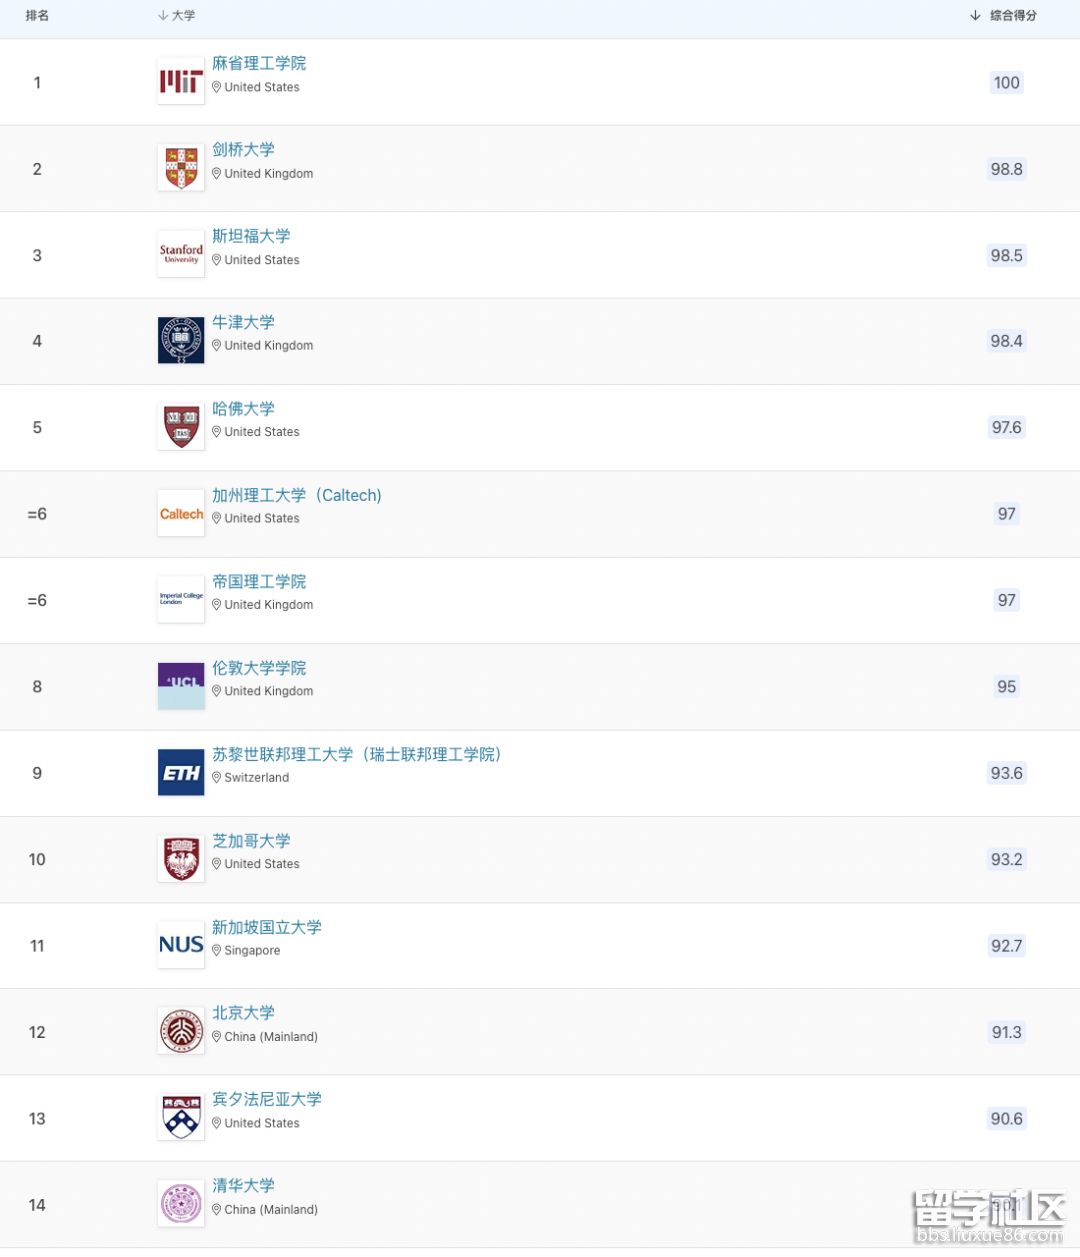Click the Harvard shield logo
Image resolution: width=1080 pixels, height=1257 pixels.
(x=181, y=427)
